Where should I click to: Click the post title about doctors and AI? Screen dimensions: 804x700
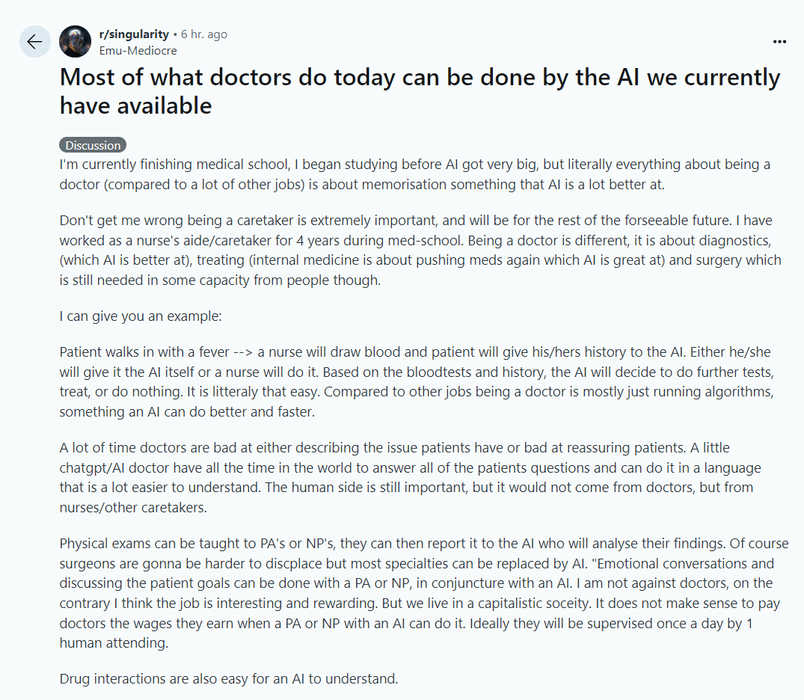pyautogui.click(x=420, y=91)
